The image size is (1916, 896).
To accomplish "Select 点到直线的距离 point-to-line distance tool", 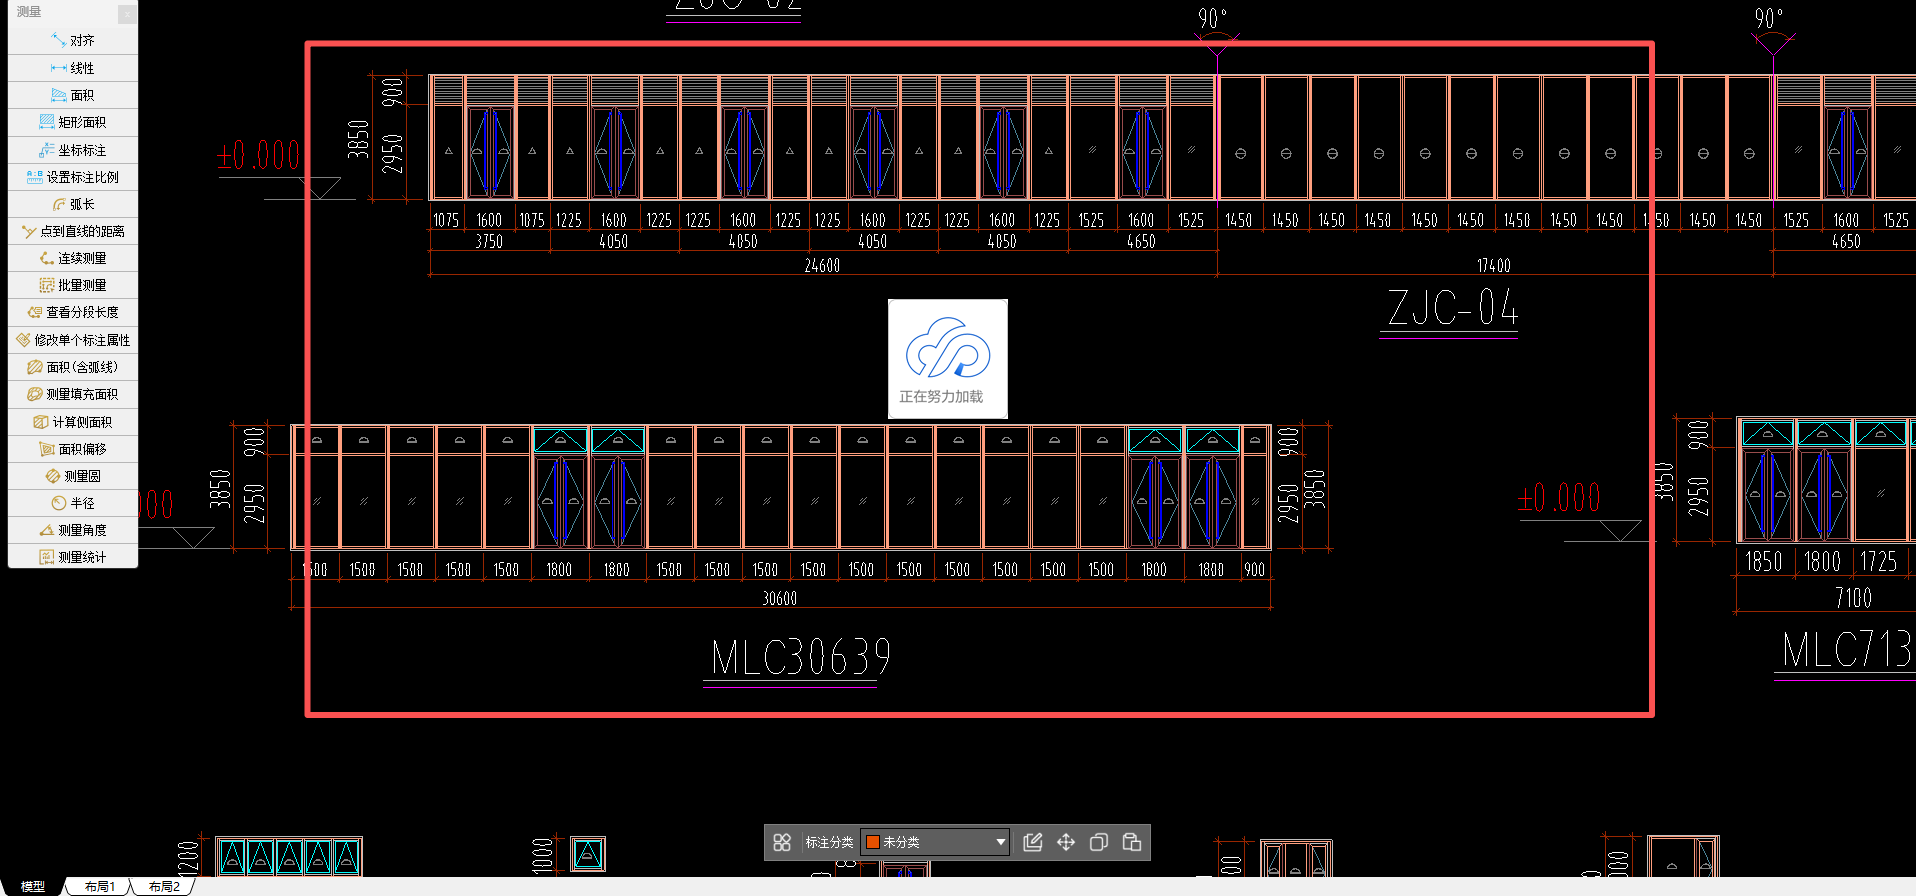I will [73, 231].
